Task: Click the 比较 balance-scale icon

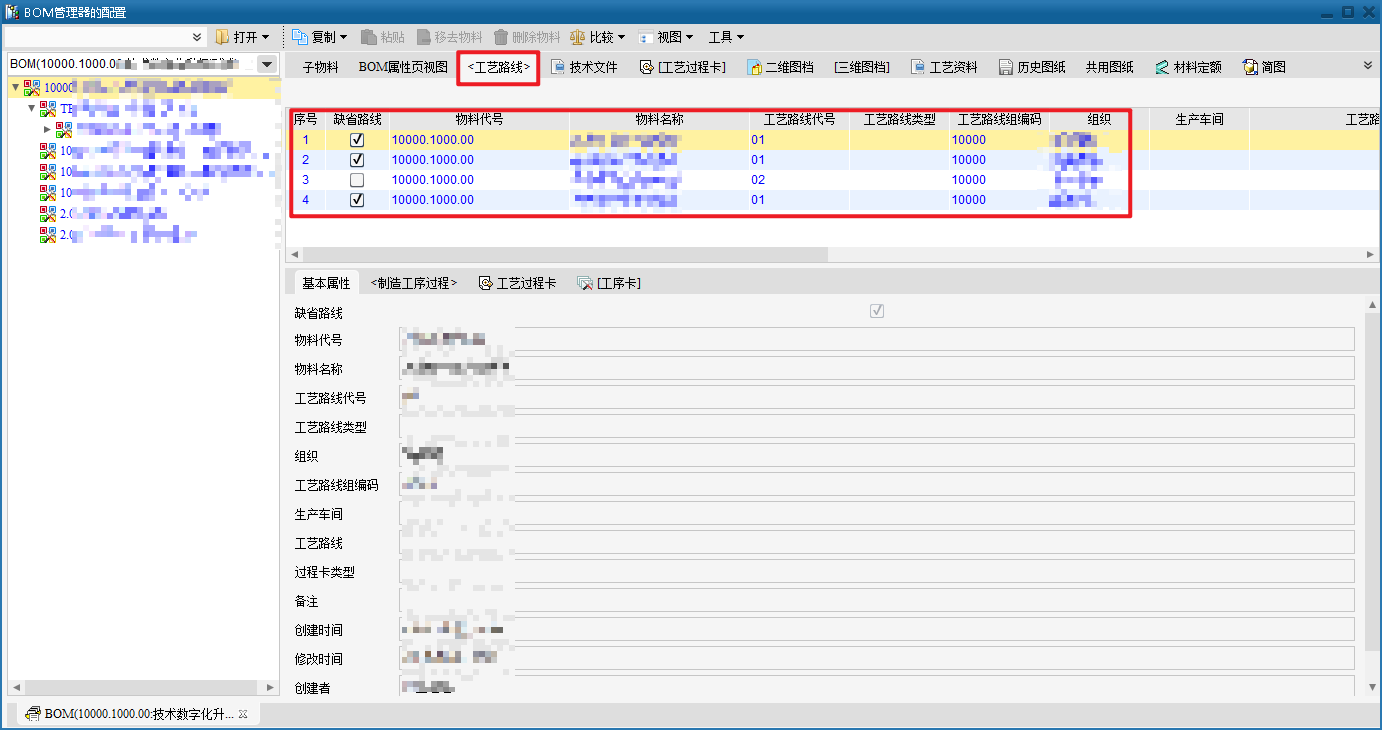Action: (x=578, y=37)
